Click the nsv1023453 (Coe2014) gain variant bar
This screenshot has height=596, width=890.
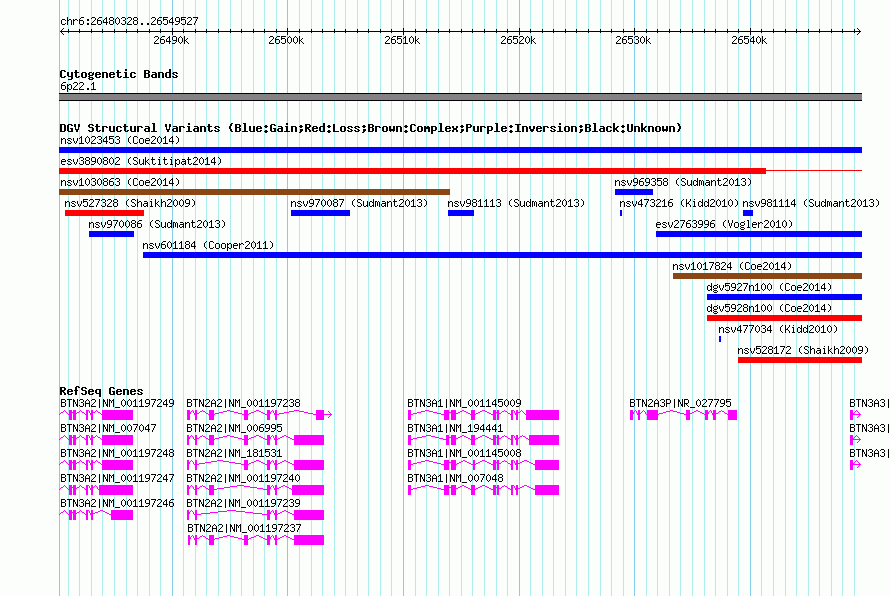(460, 150)
